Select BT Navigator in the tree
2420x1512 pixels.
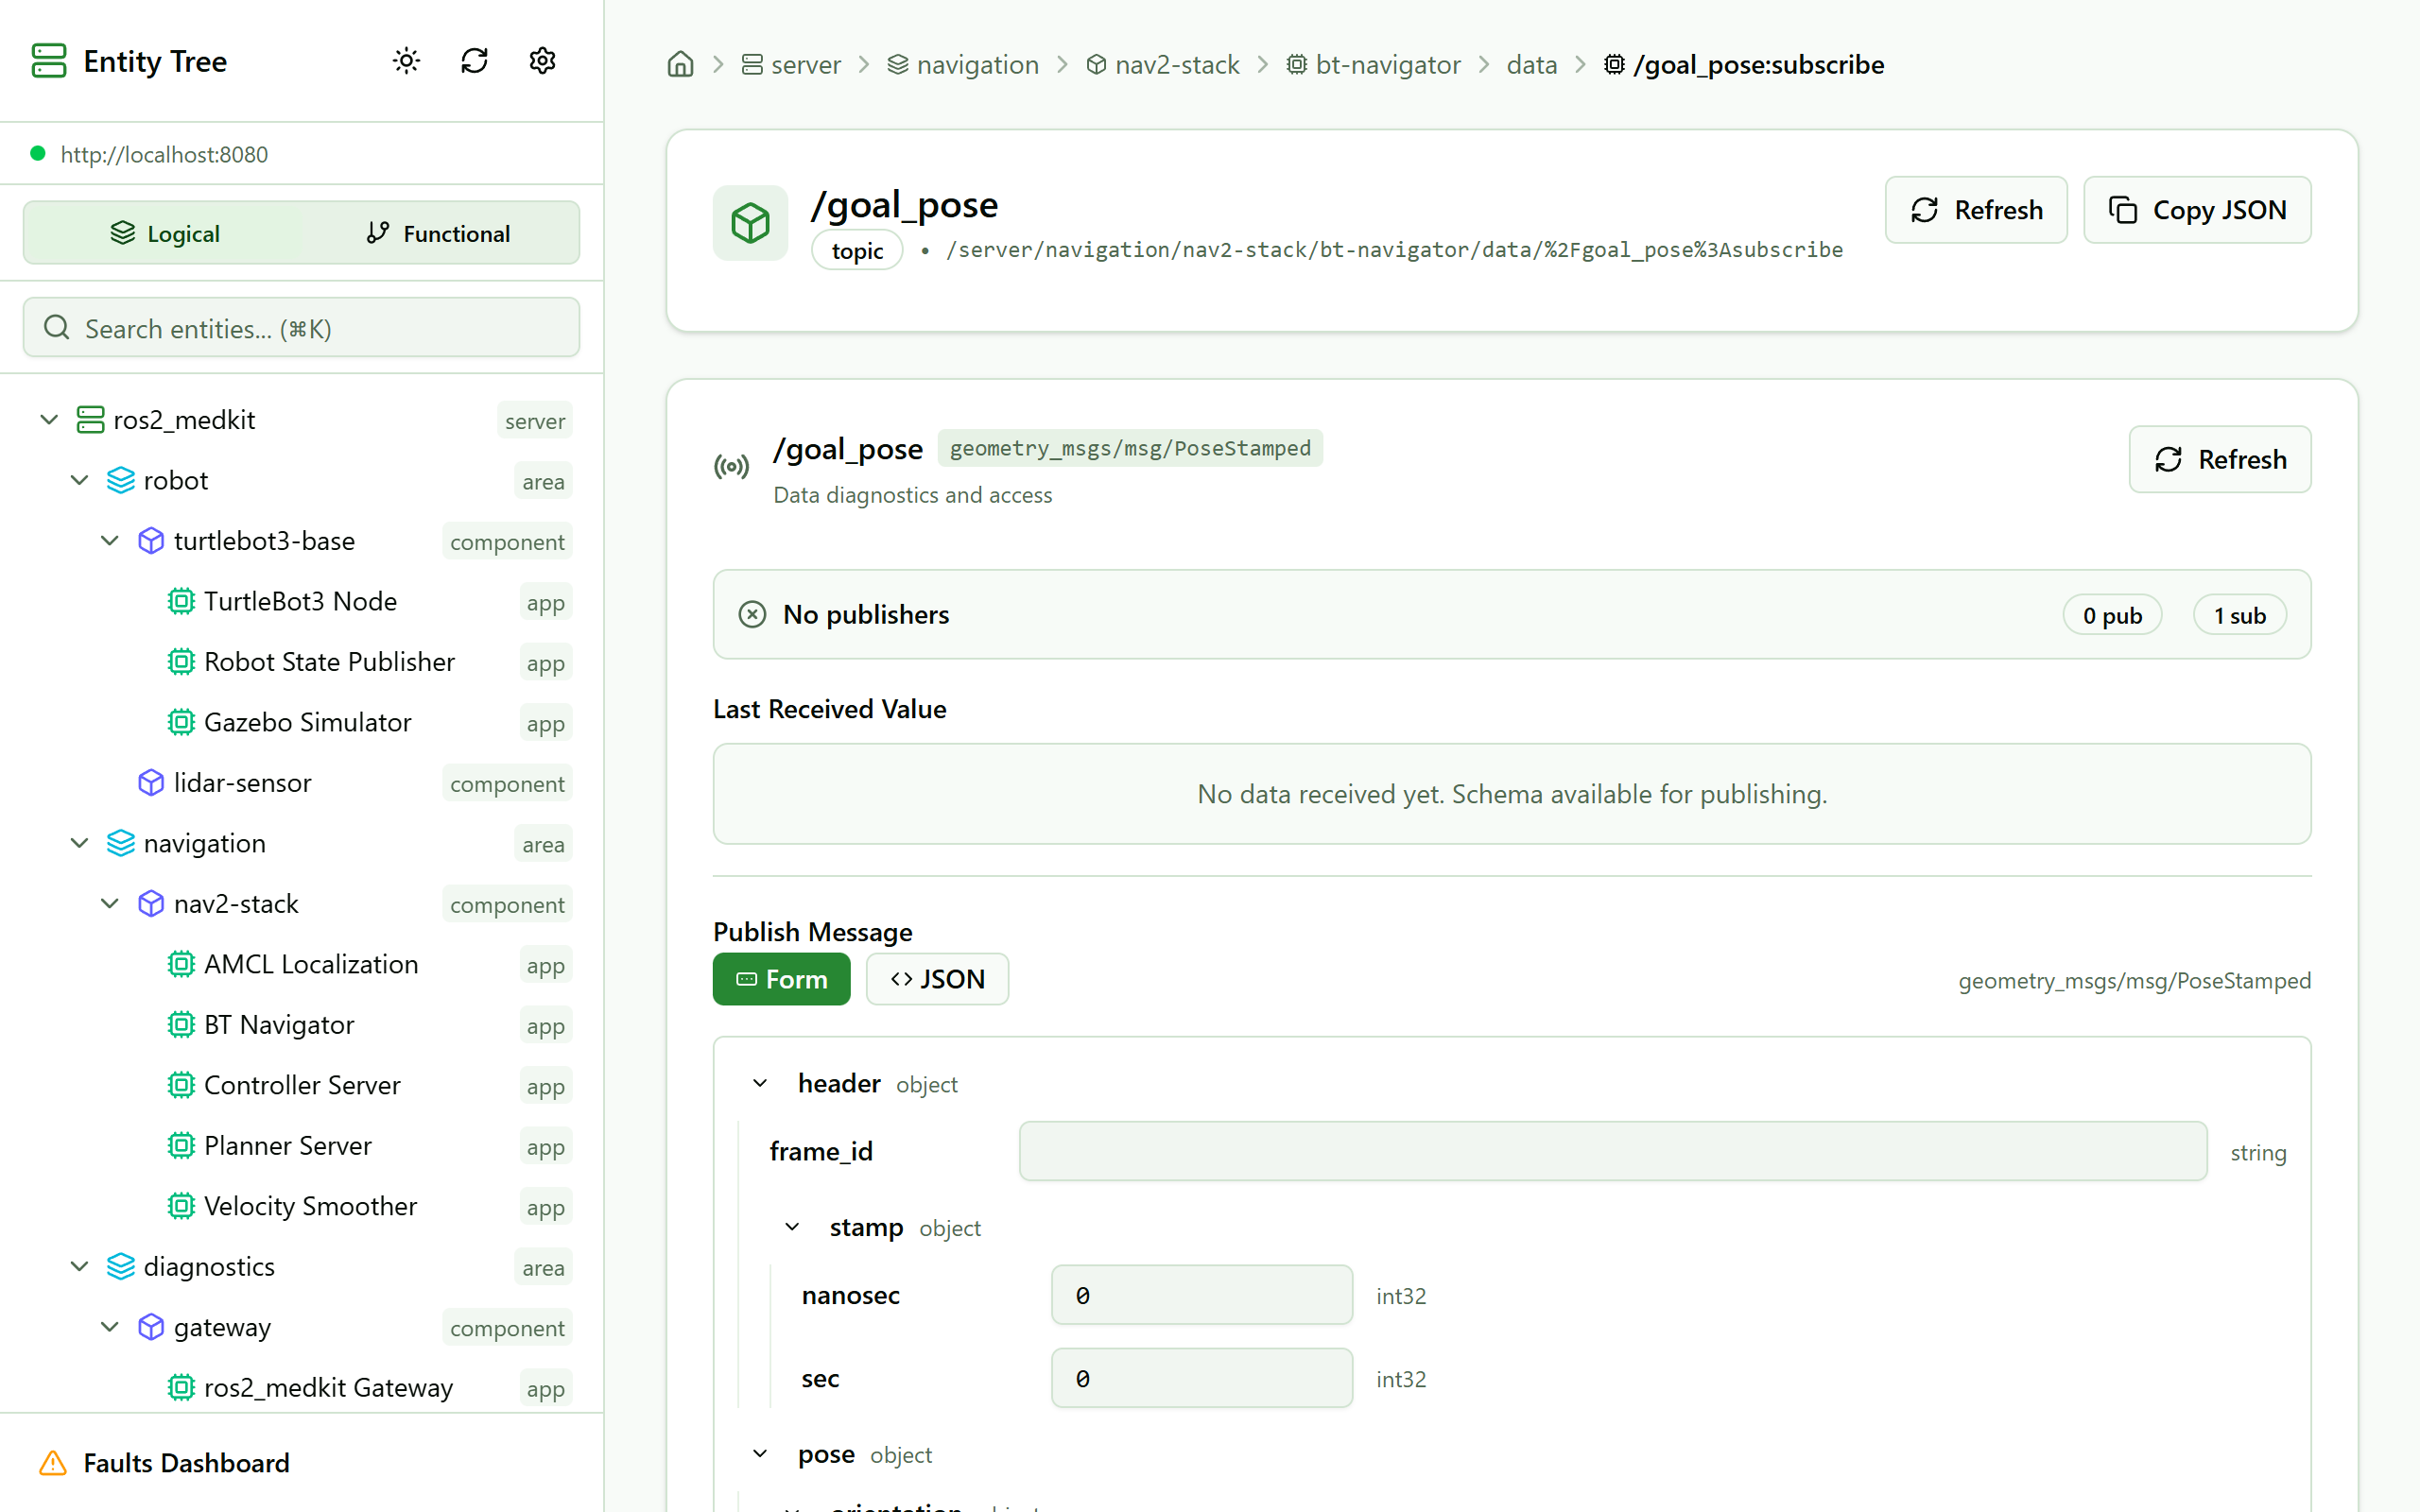(x=278, y=1025)
